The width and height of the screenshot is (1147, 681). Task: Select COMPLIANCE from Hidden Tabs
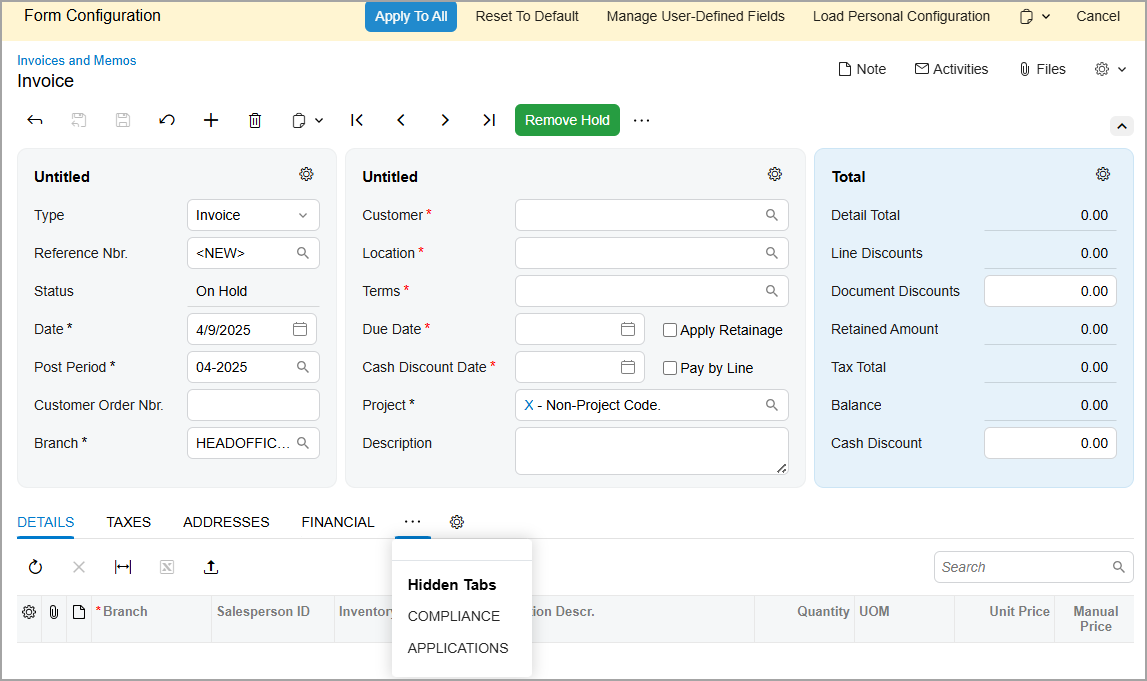click(x=453, y=616)
